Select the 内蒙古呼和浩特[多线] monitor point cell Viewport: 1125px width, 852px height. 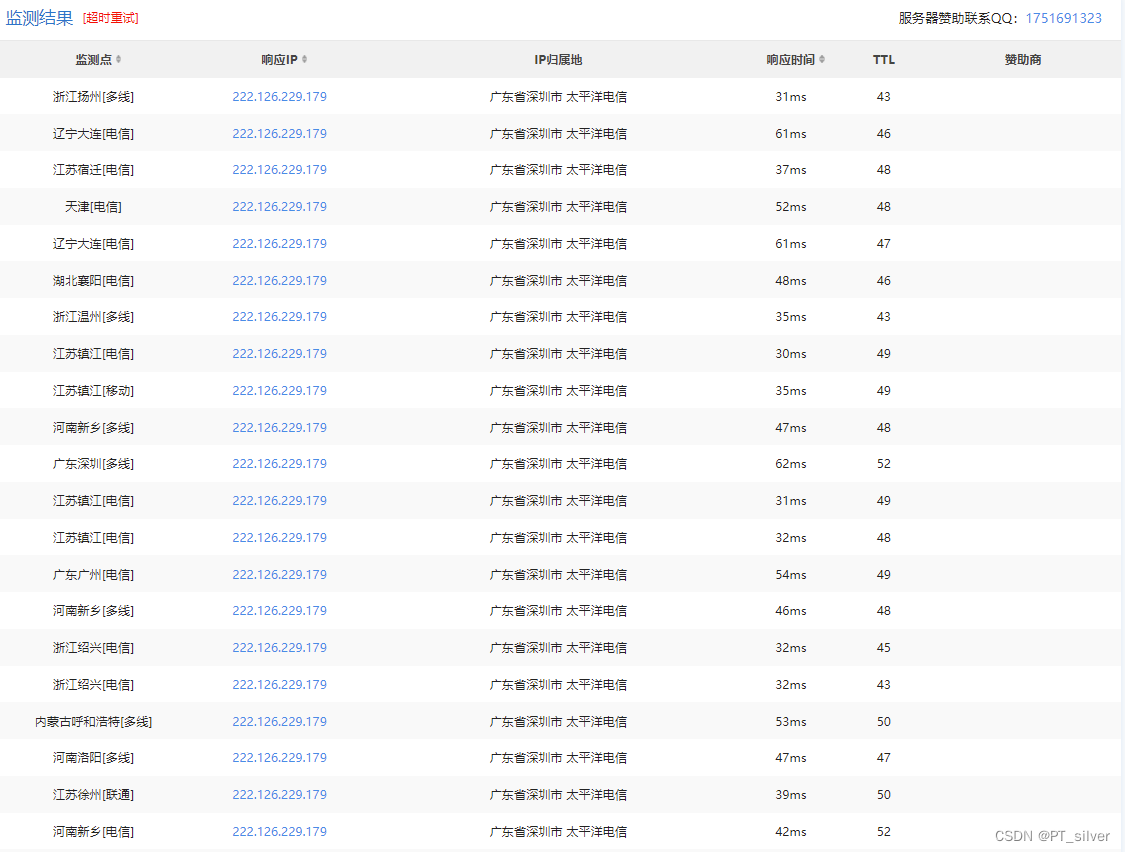tap(93, 722)
